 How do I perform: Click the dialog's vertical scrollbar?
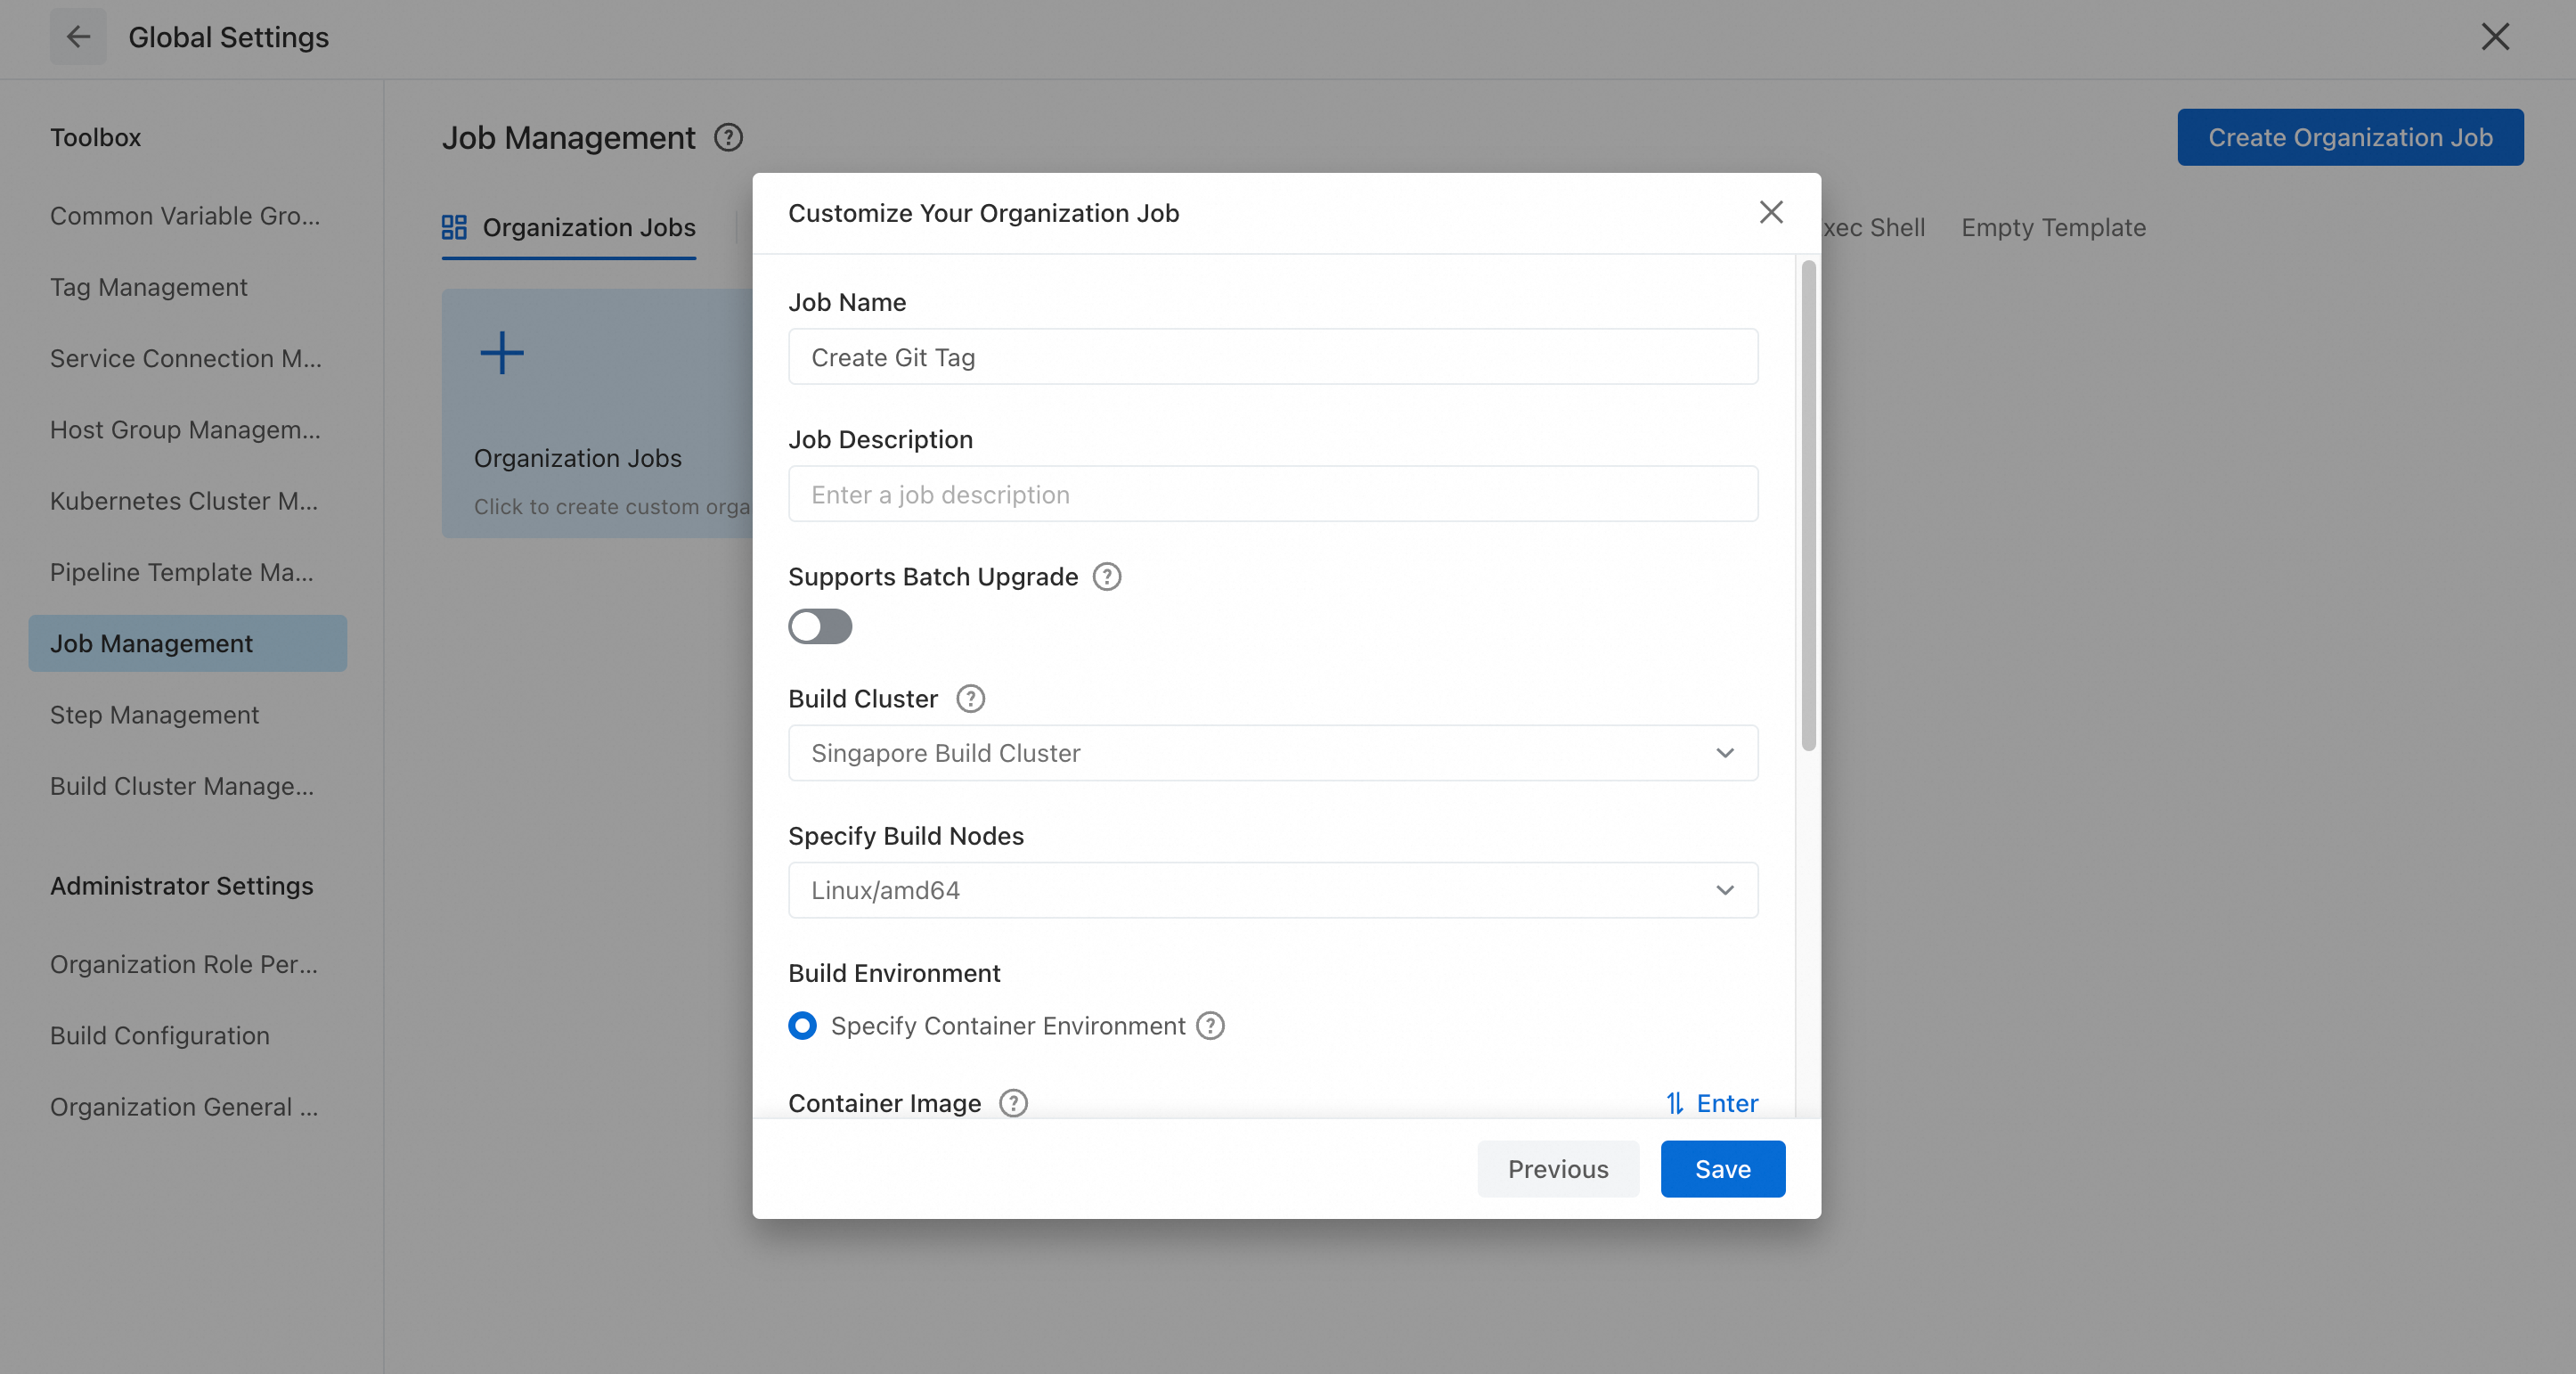point(1808,505)
